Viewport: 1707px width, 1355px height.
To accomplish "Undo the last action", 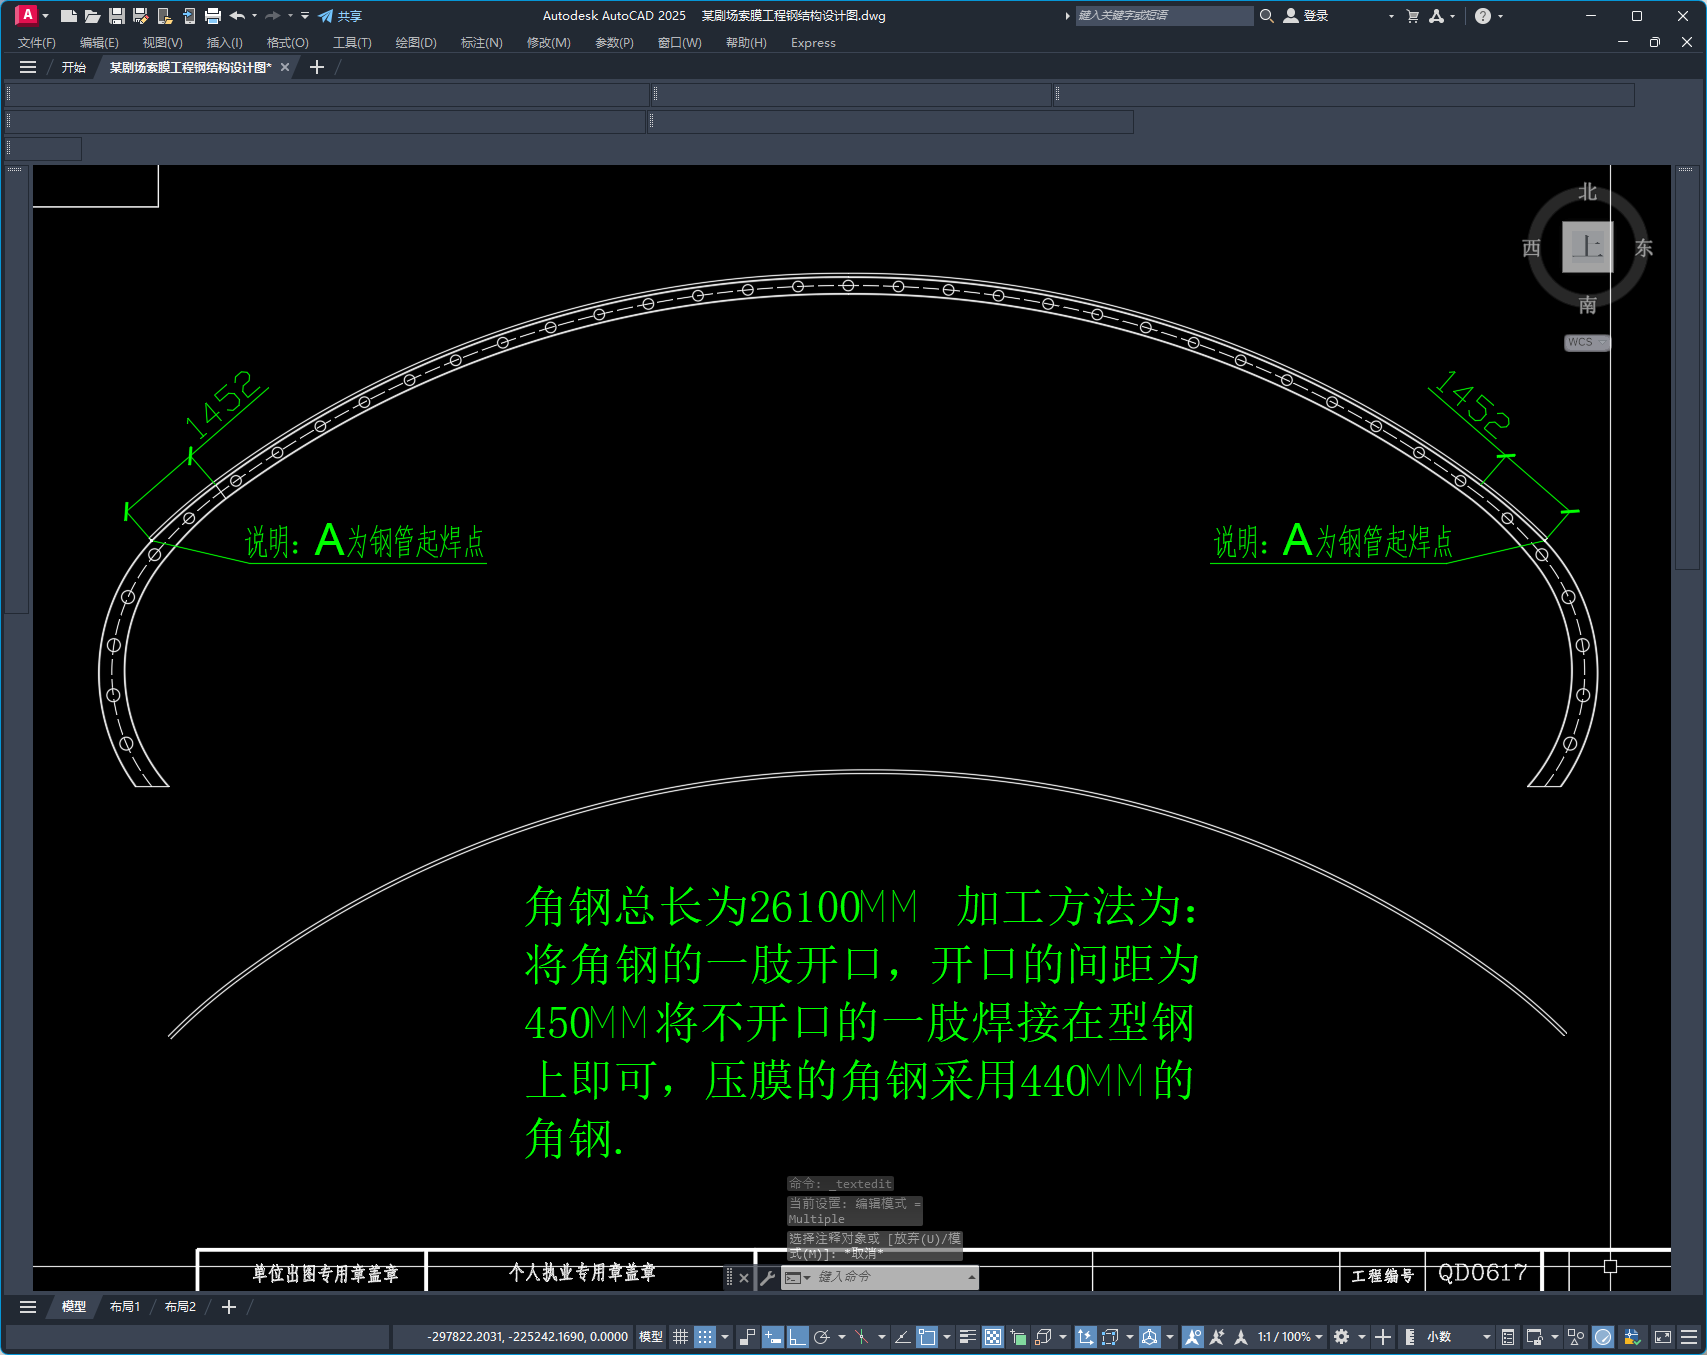I will click(x=237, y=16).
